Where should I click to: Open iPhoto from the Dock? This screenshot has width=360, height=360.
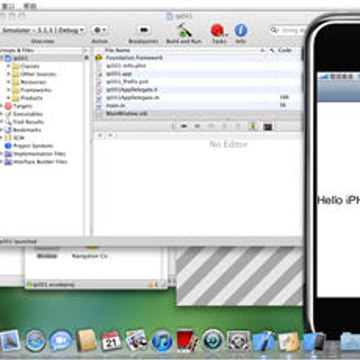point(136,341)
